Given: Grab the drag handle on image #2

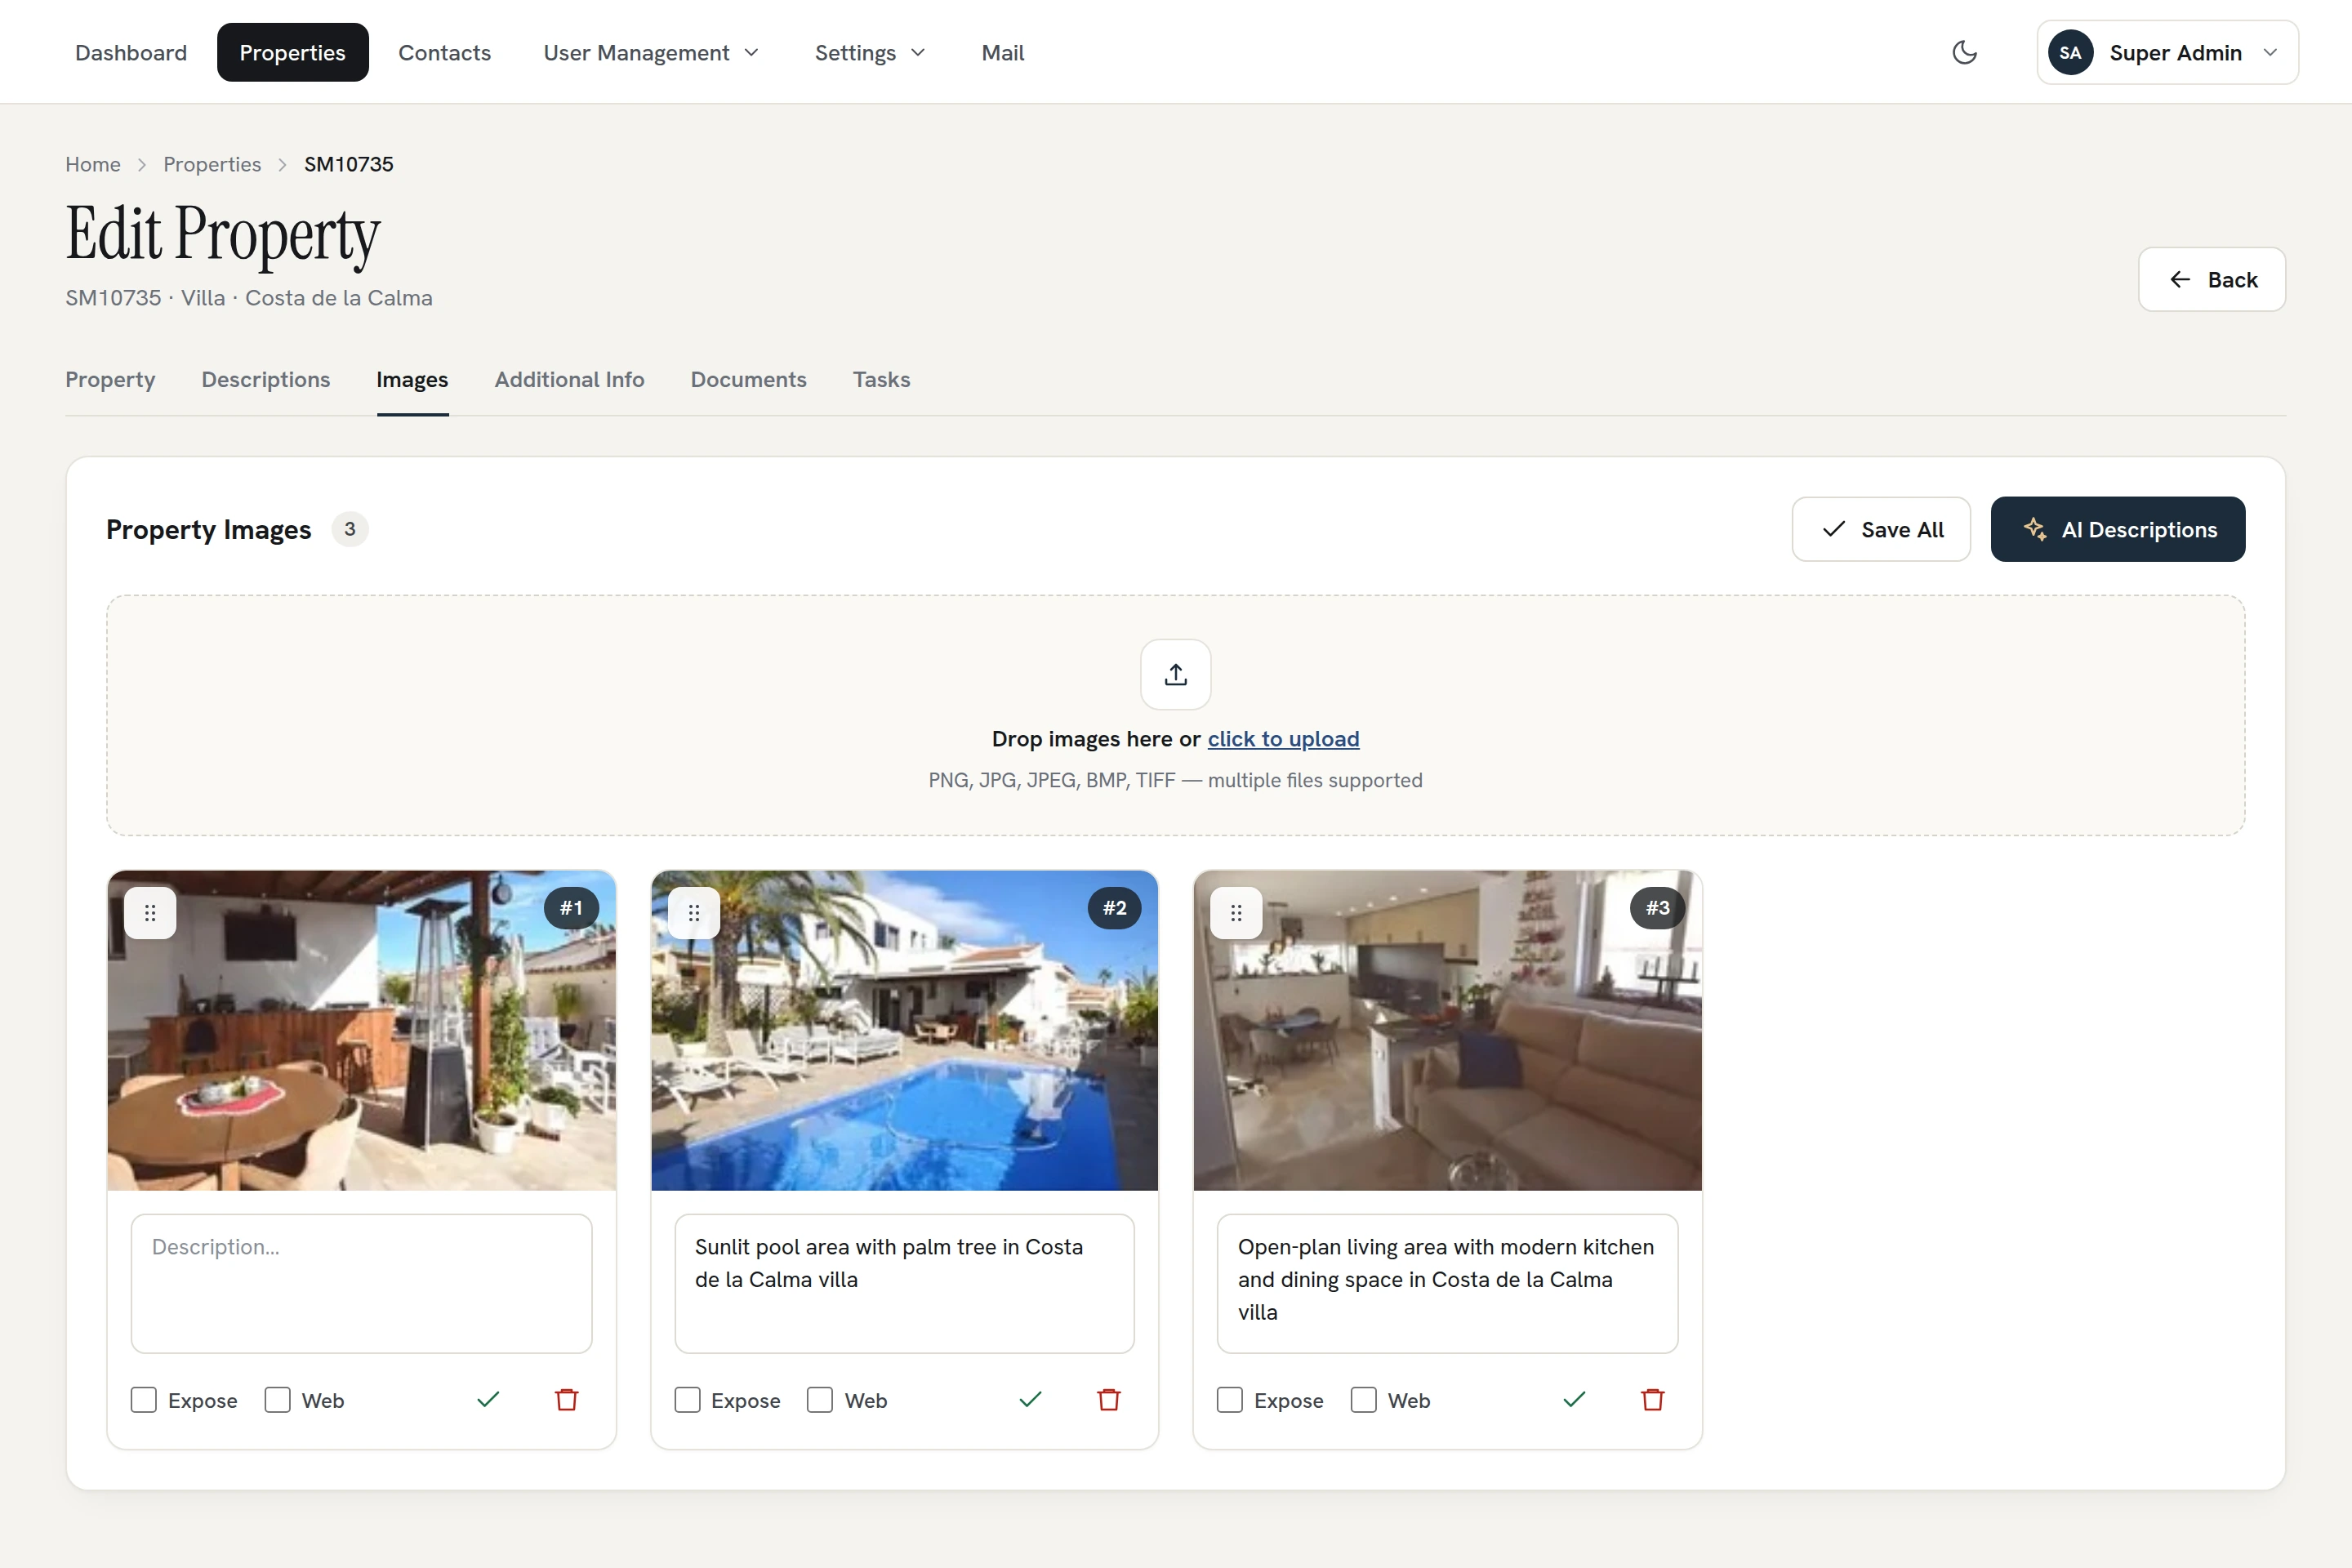Looking at the screenshot, I should click(694, 912).
